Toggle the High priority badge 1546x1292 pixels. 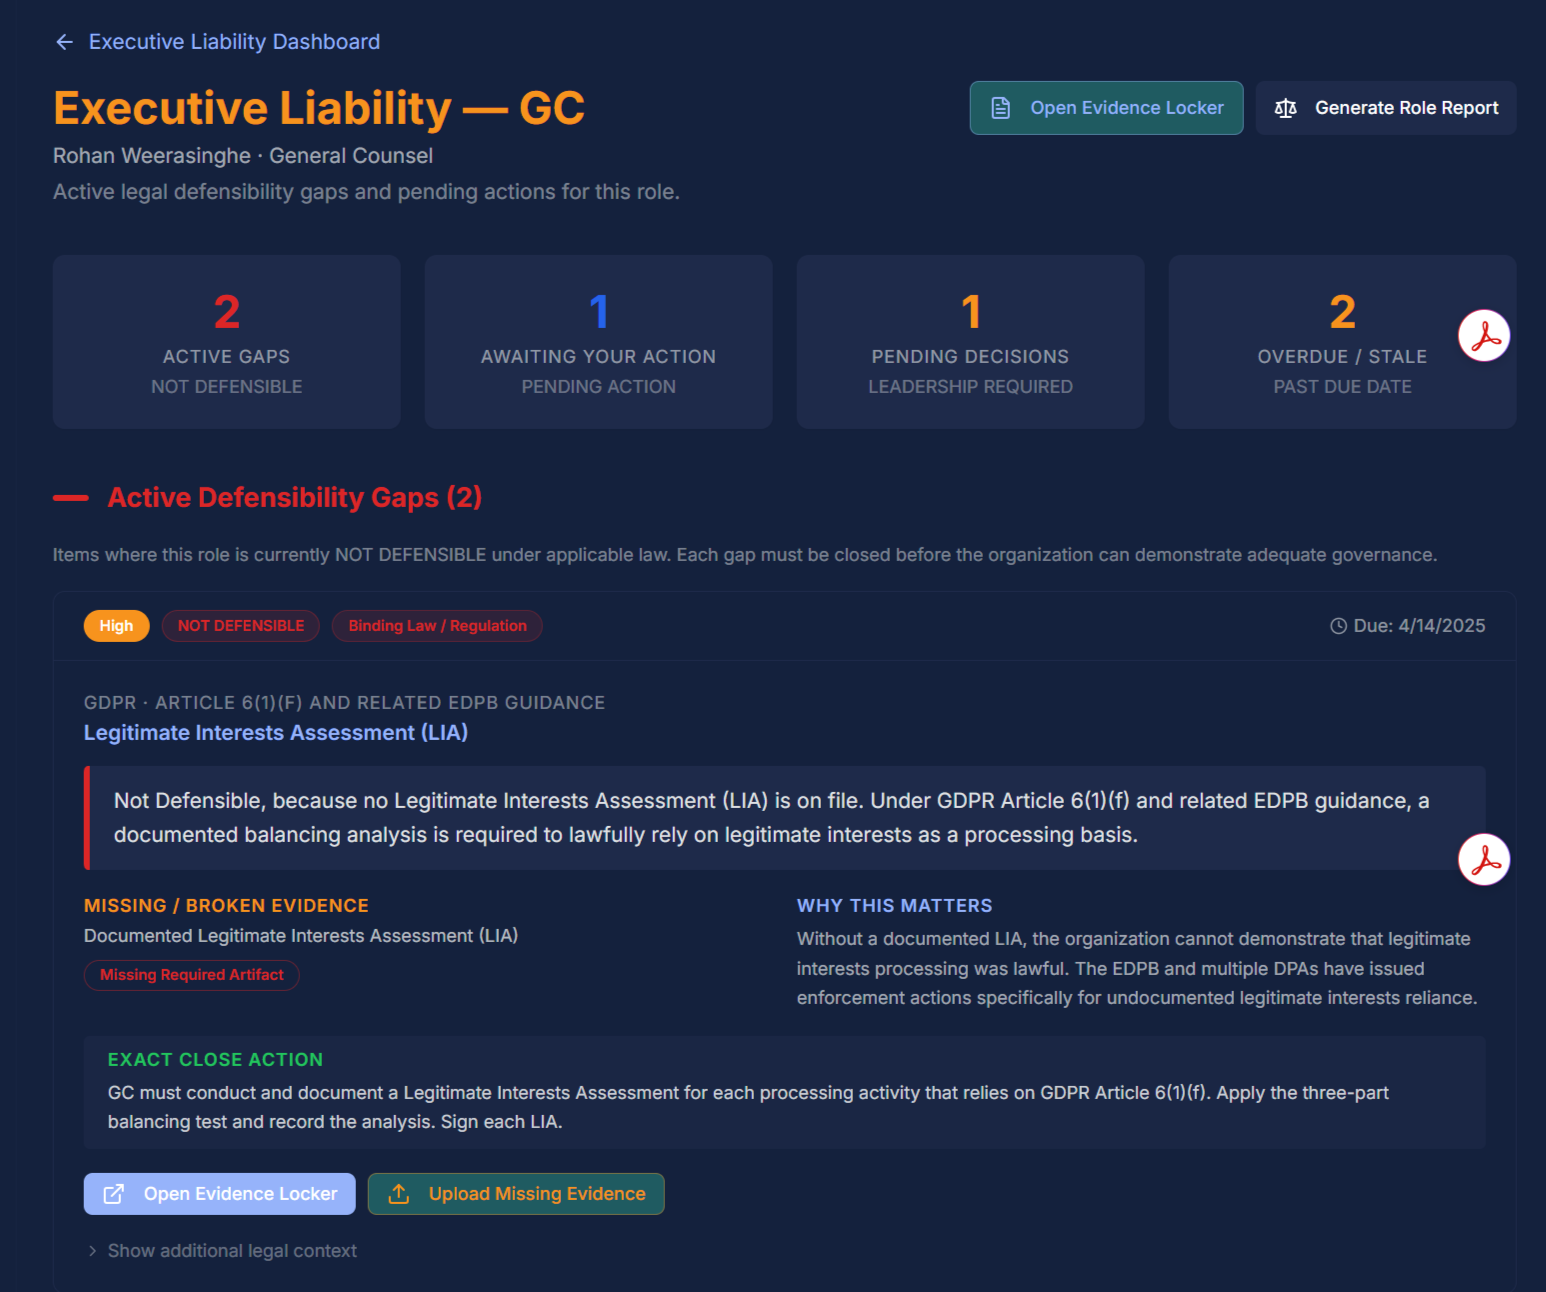click(x=116, y=625)
